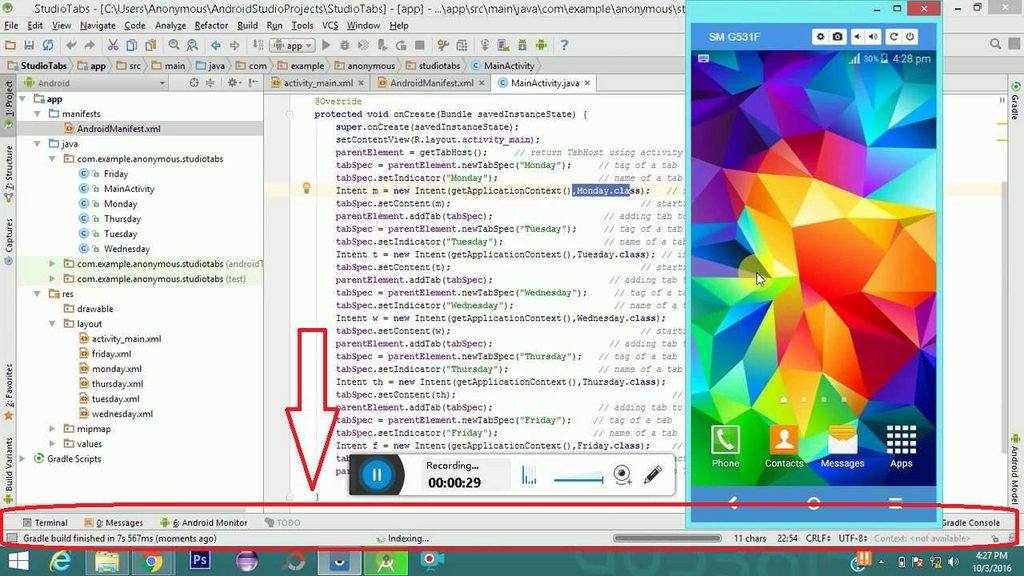Open the AVD Manager phone toolbar icon
The image size is (1024, 576).
501,45
